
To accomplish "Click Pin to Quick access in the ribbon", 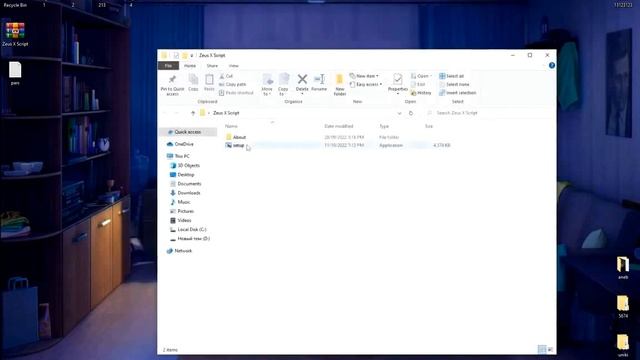I will [172, 85].
